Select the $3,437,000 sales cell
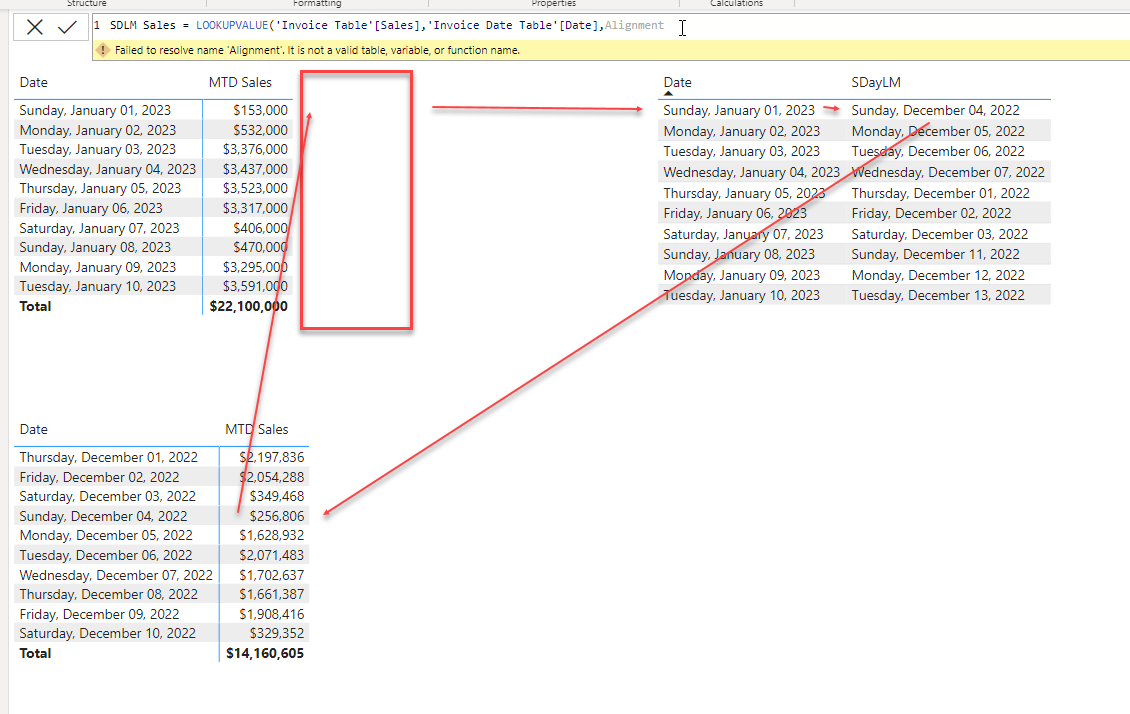This screenshot has width=1130, height=714. (255, 169)
